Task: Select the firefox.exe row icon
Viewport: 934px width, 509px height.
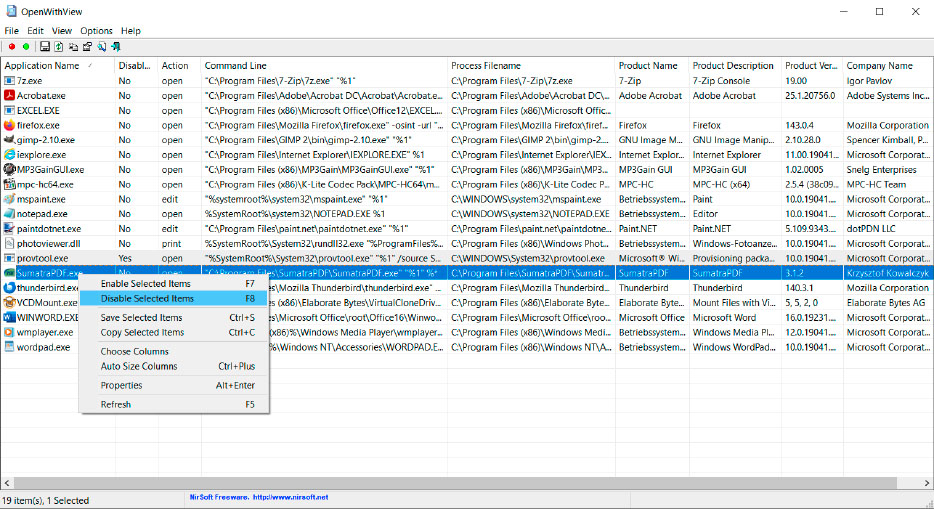Action: 10,125
